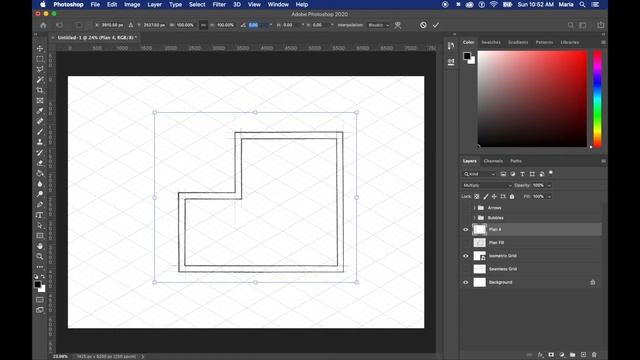Commit the transform with the checkmark
This screenshot has width=640, height=360.
click(x=436, y=25)
